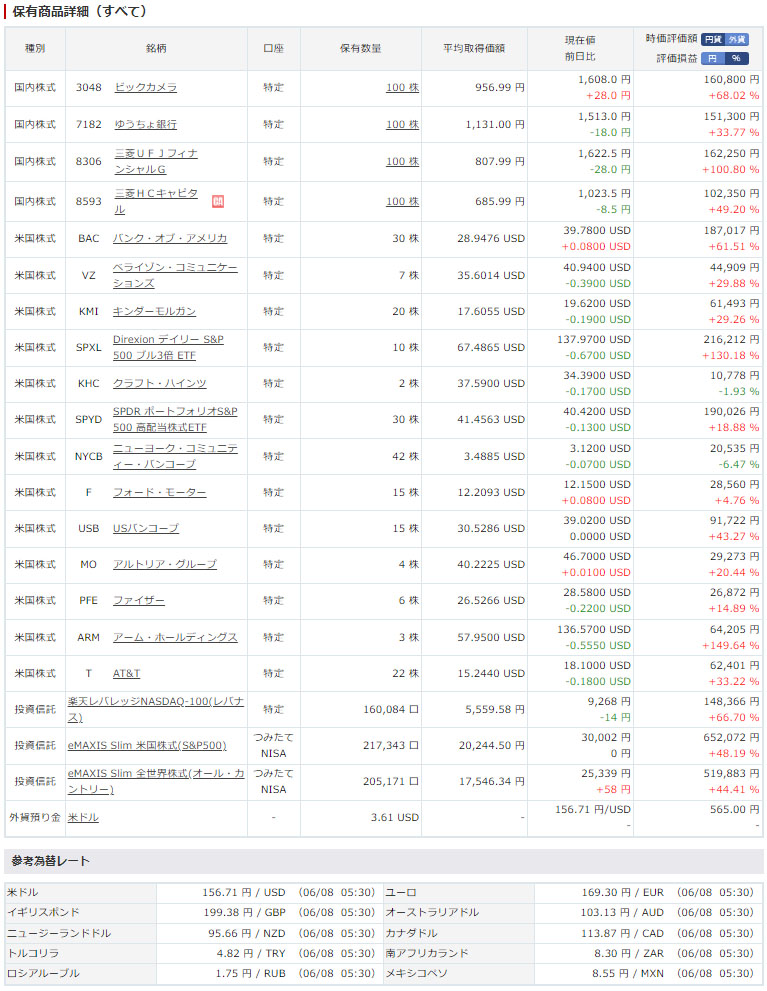Open eMAXIS Slim 全世界株式 fund link
Viewport: 767px width, 991px height.
[155, 781]
